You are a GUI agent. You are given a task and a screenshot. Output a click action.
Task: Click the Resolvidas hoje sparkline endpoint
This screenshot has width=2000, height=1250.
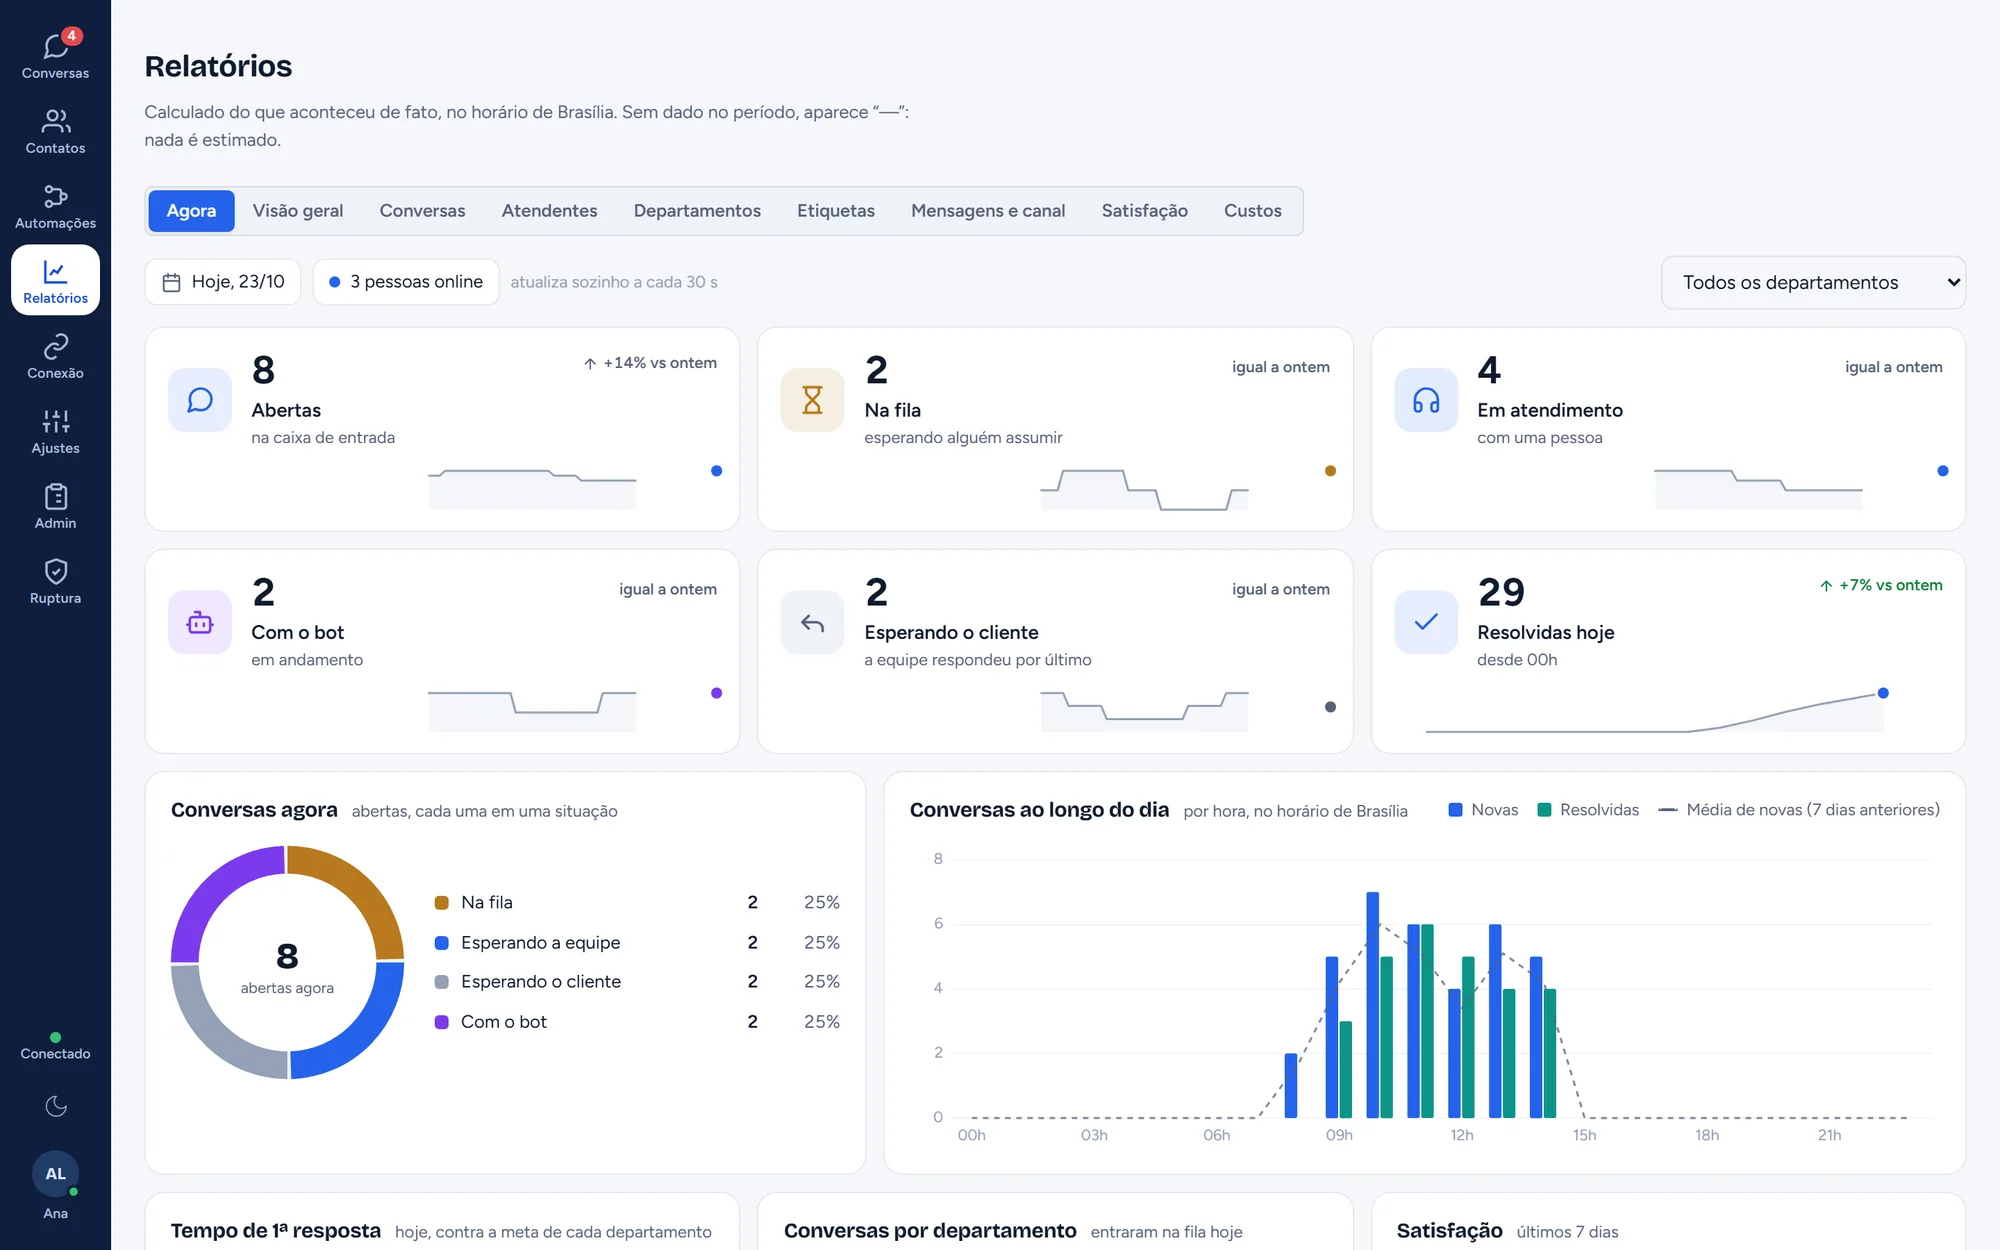click(1883, 693)
